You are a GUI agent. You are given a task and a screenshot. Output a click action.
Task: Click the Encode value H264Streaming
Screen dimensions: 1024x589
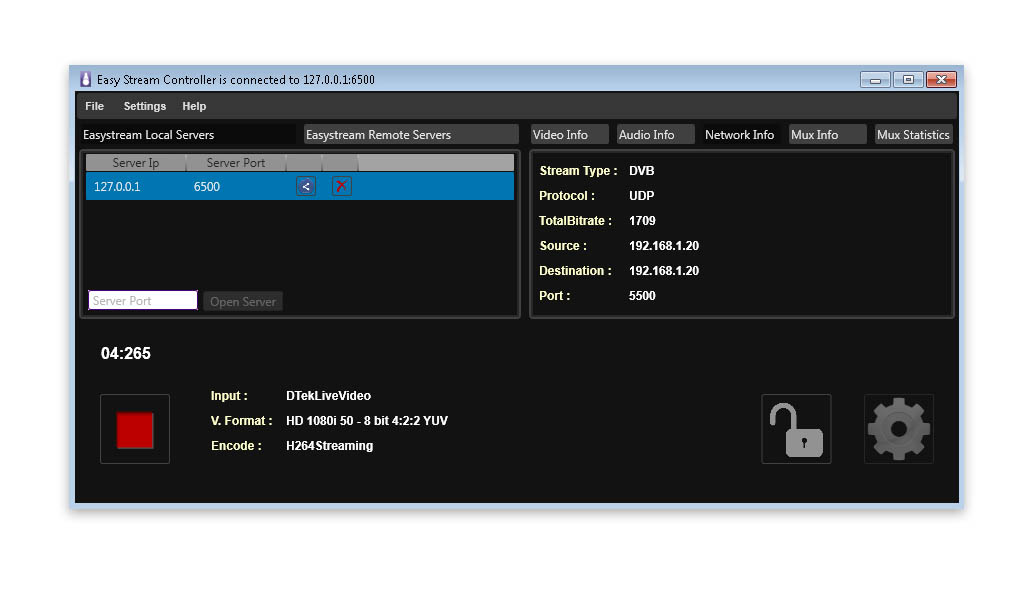click(x=330, y=446)
